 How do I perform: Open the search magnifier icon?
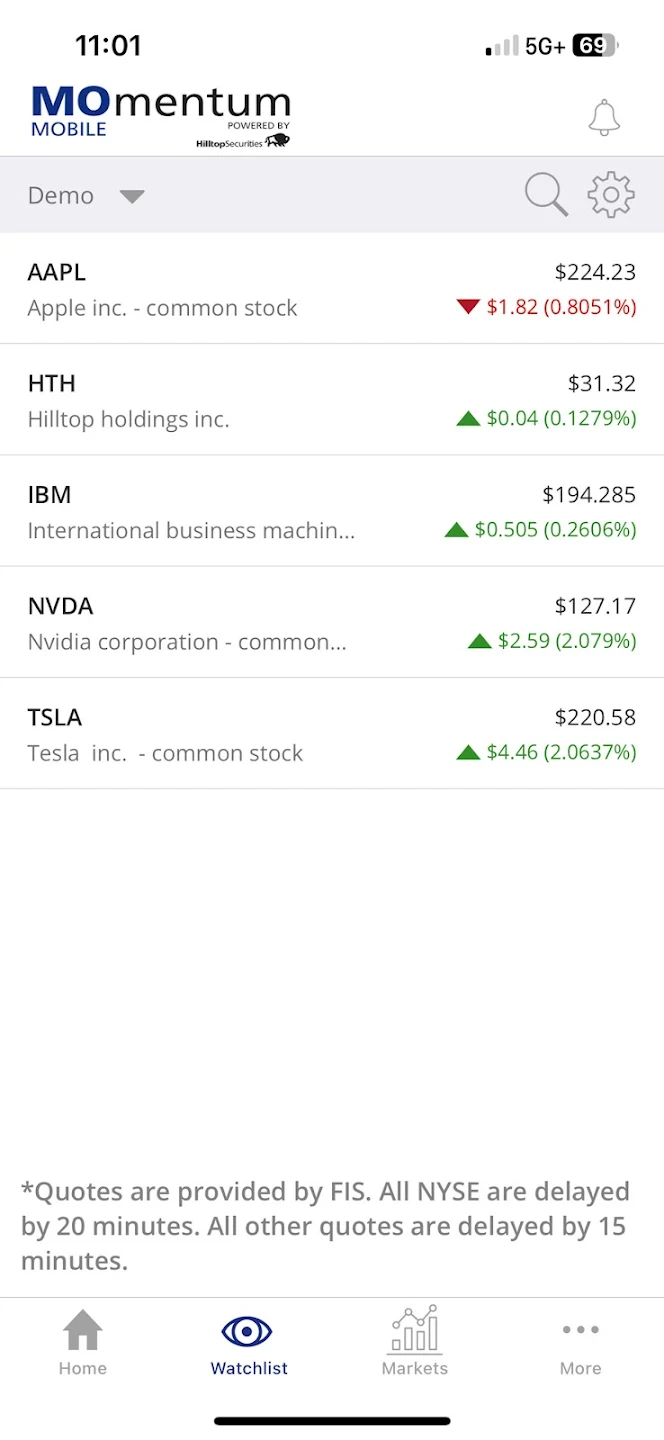click(x=545, y=194)
